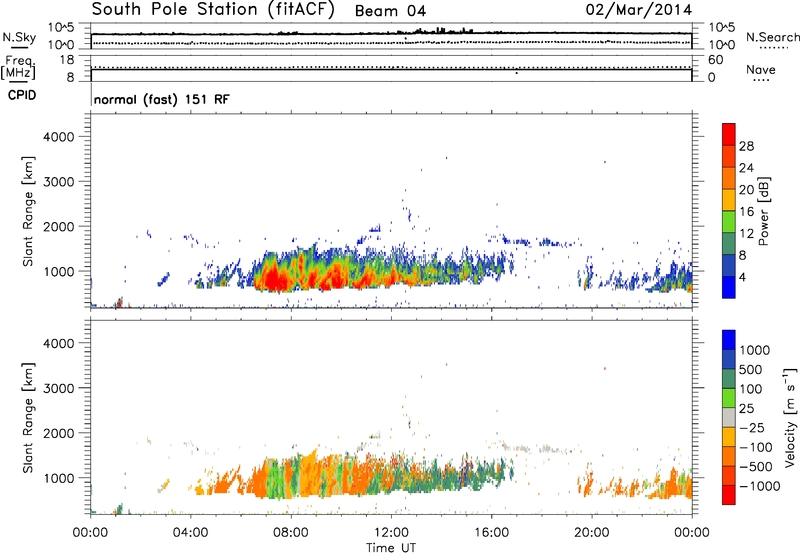Select the 'Beam 04' label

pos(390,11)
